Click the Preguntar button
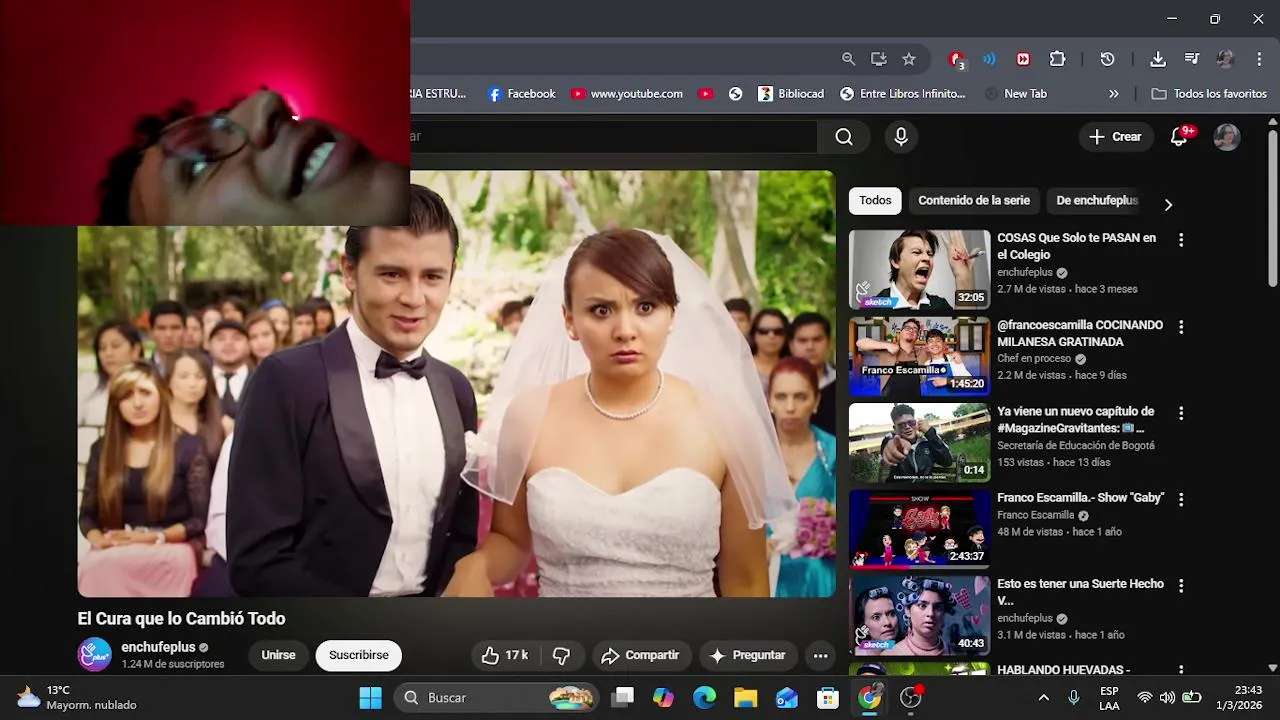1280x720 pixels. point(748,656)
